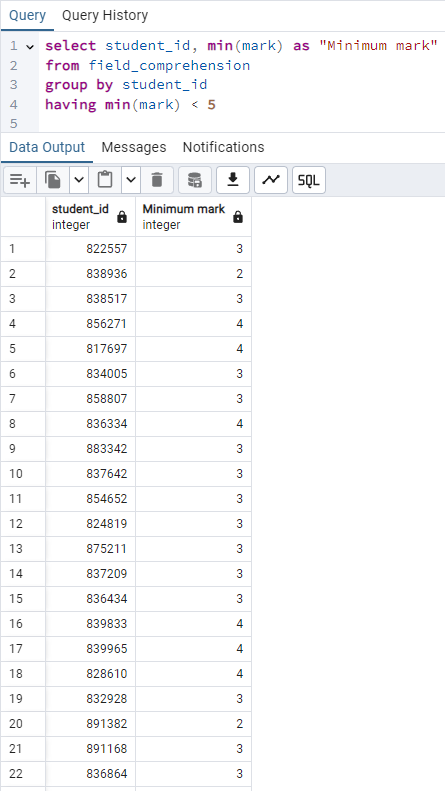Click the lock icon in student_id header
This screenshot has height=791, width=445.
click(122, 217)
